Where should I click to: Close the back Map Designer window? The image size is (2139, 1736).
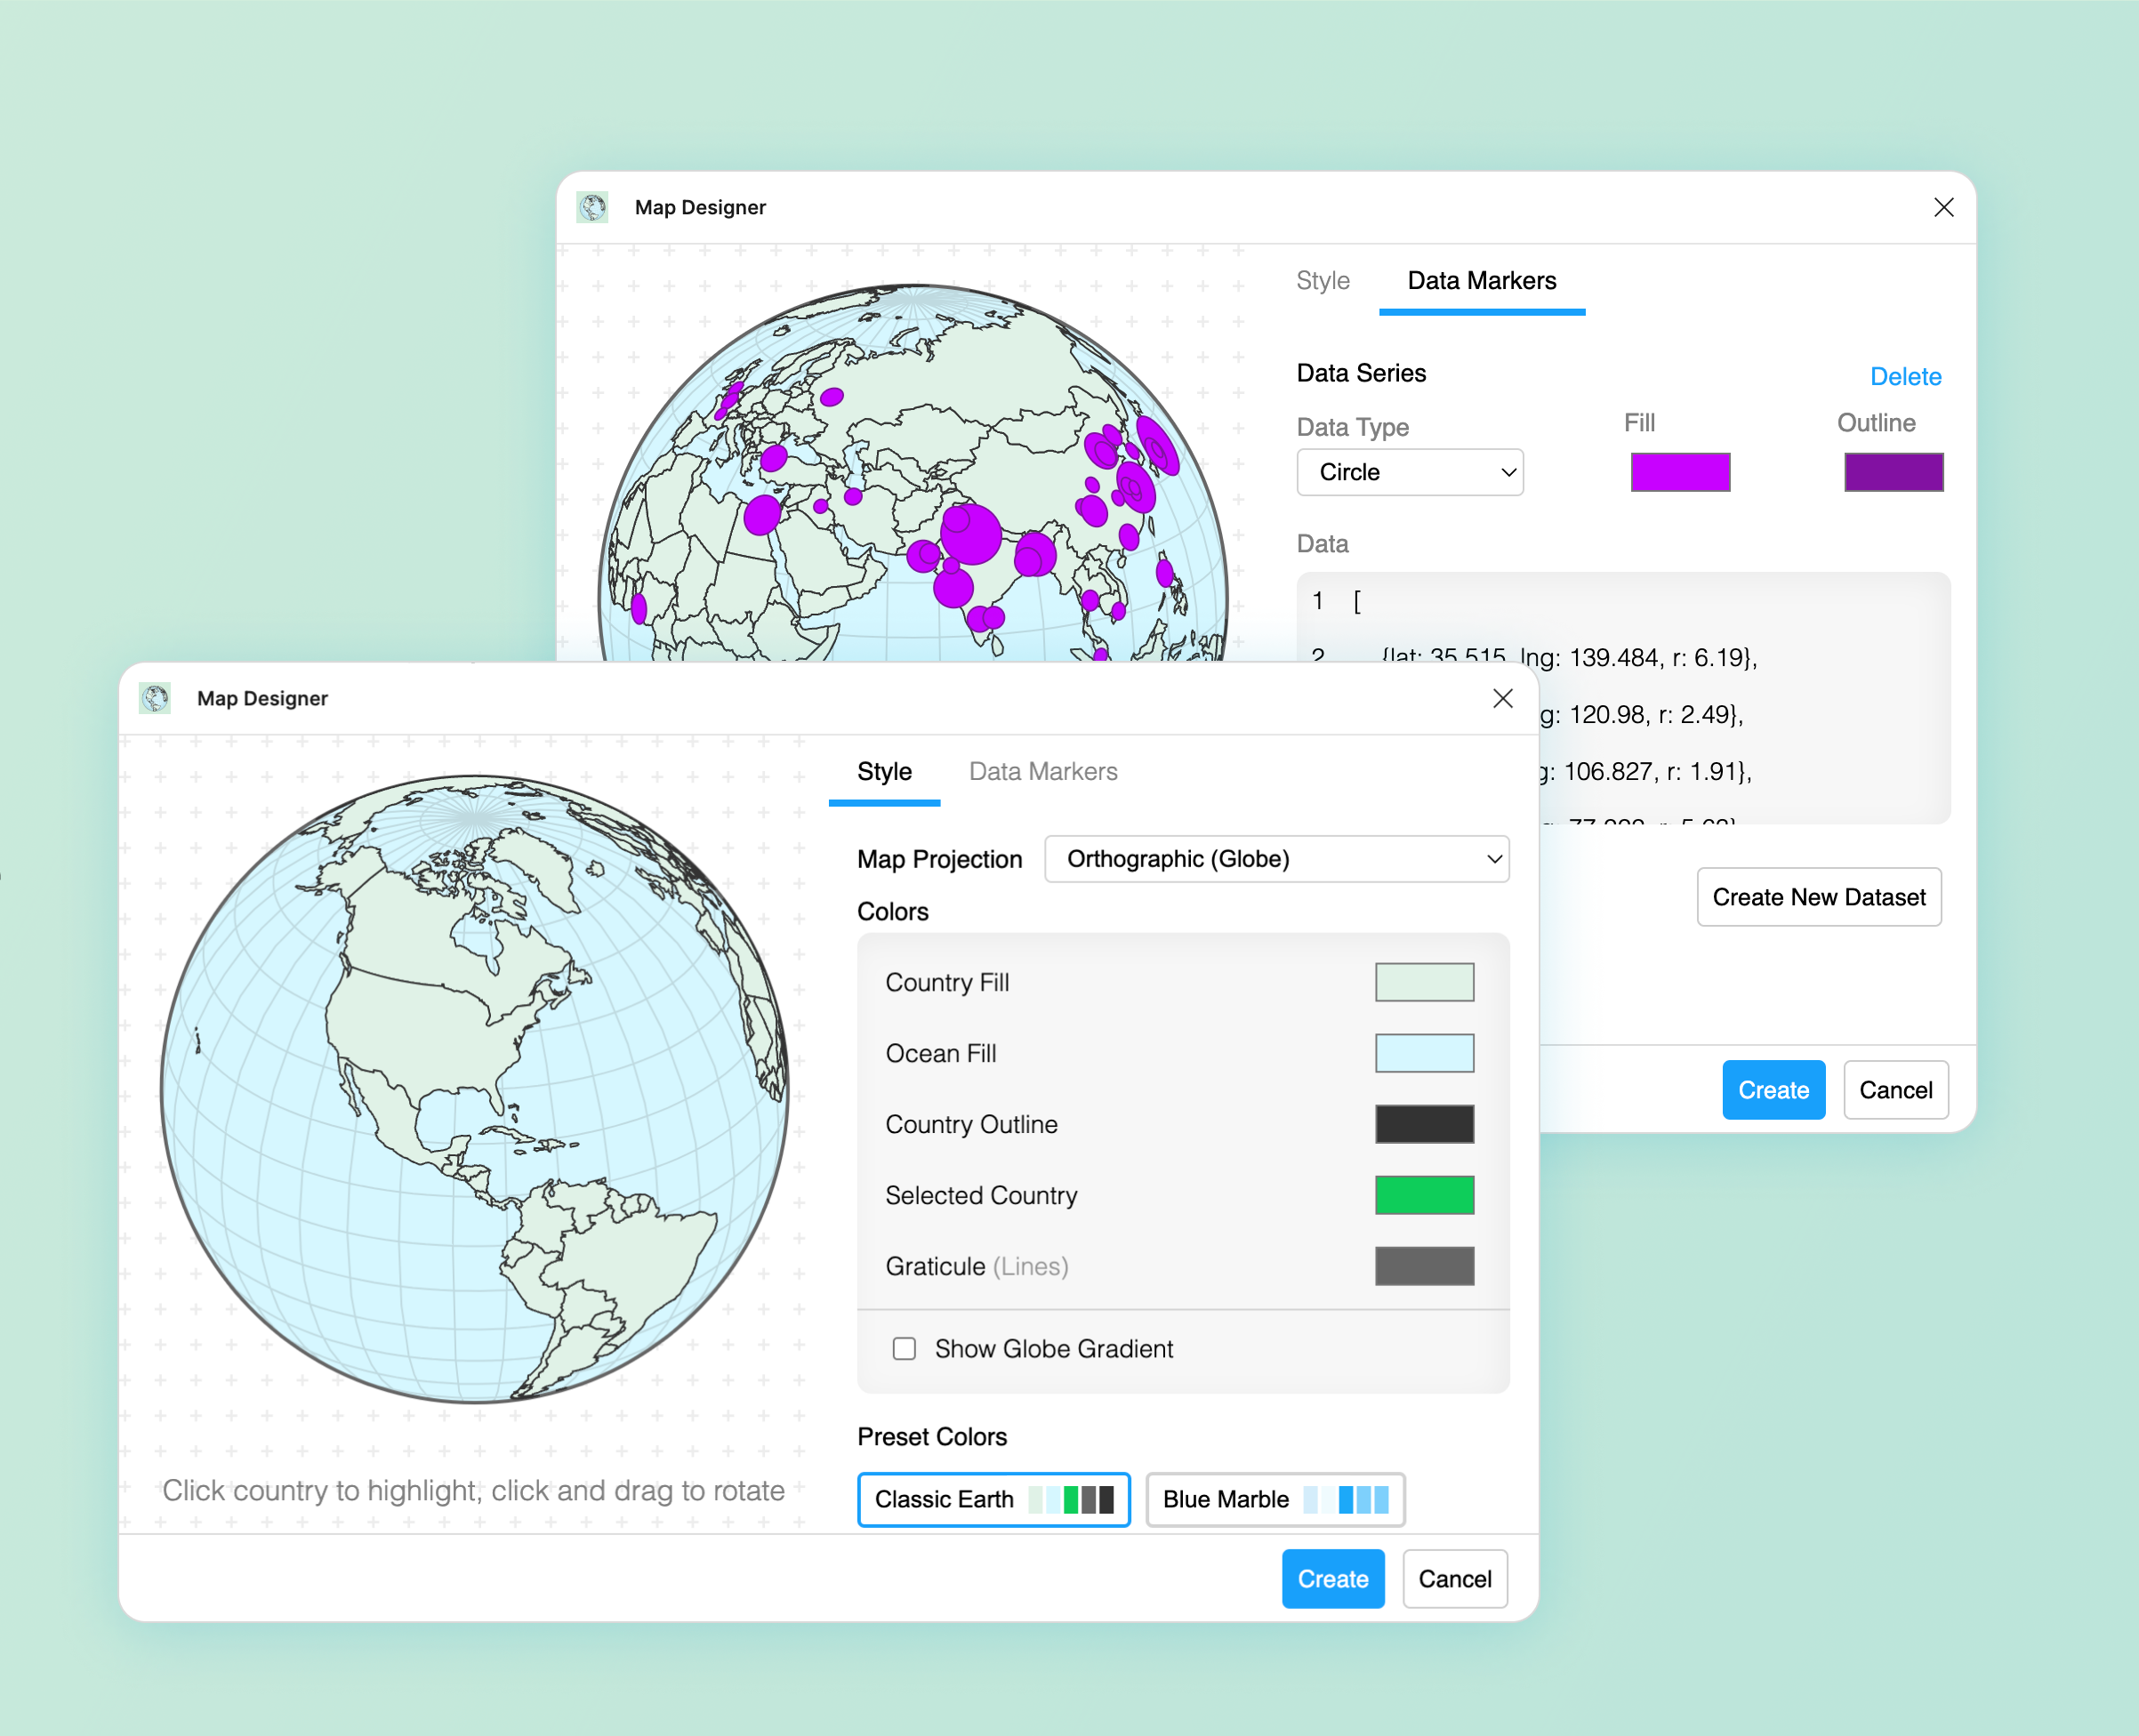[x=1943, y=207]
